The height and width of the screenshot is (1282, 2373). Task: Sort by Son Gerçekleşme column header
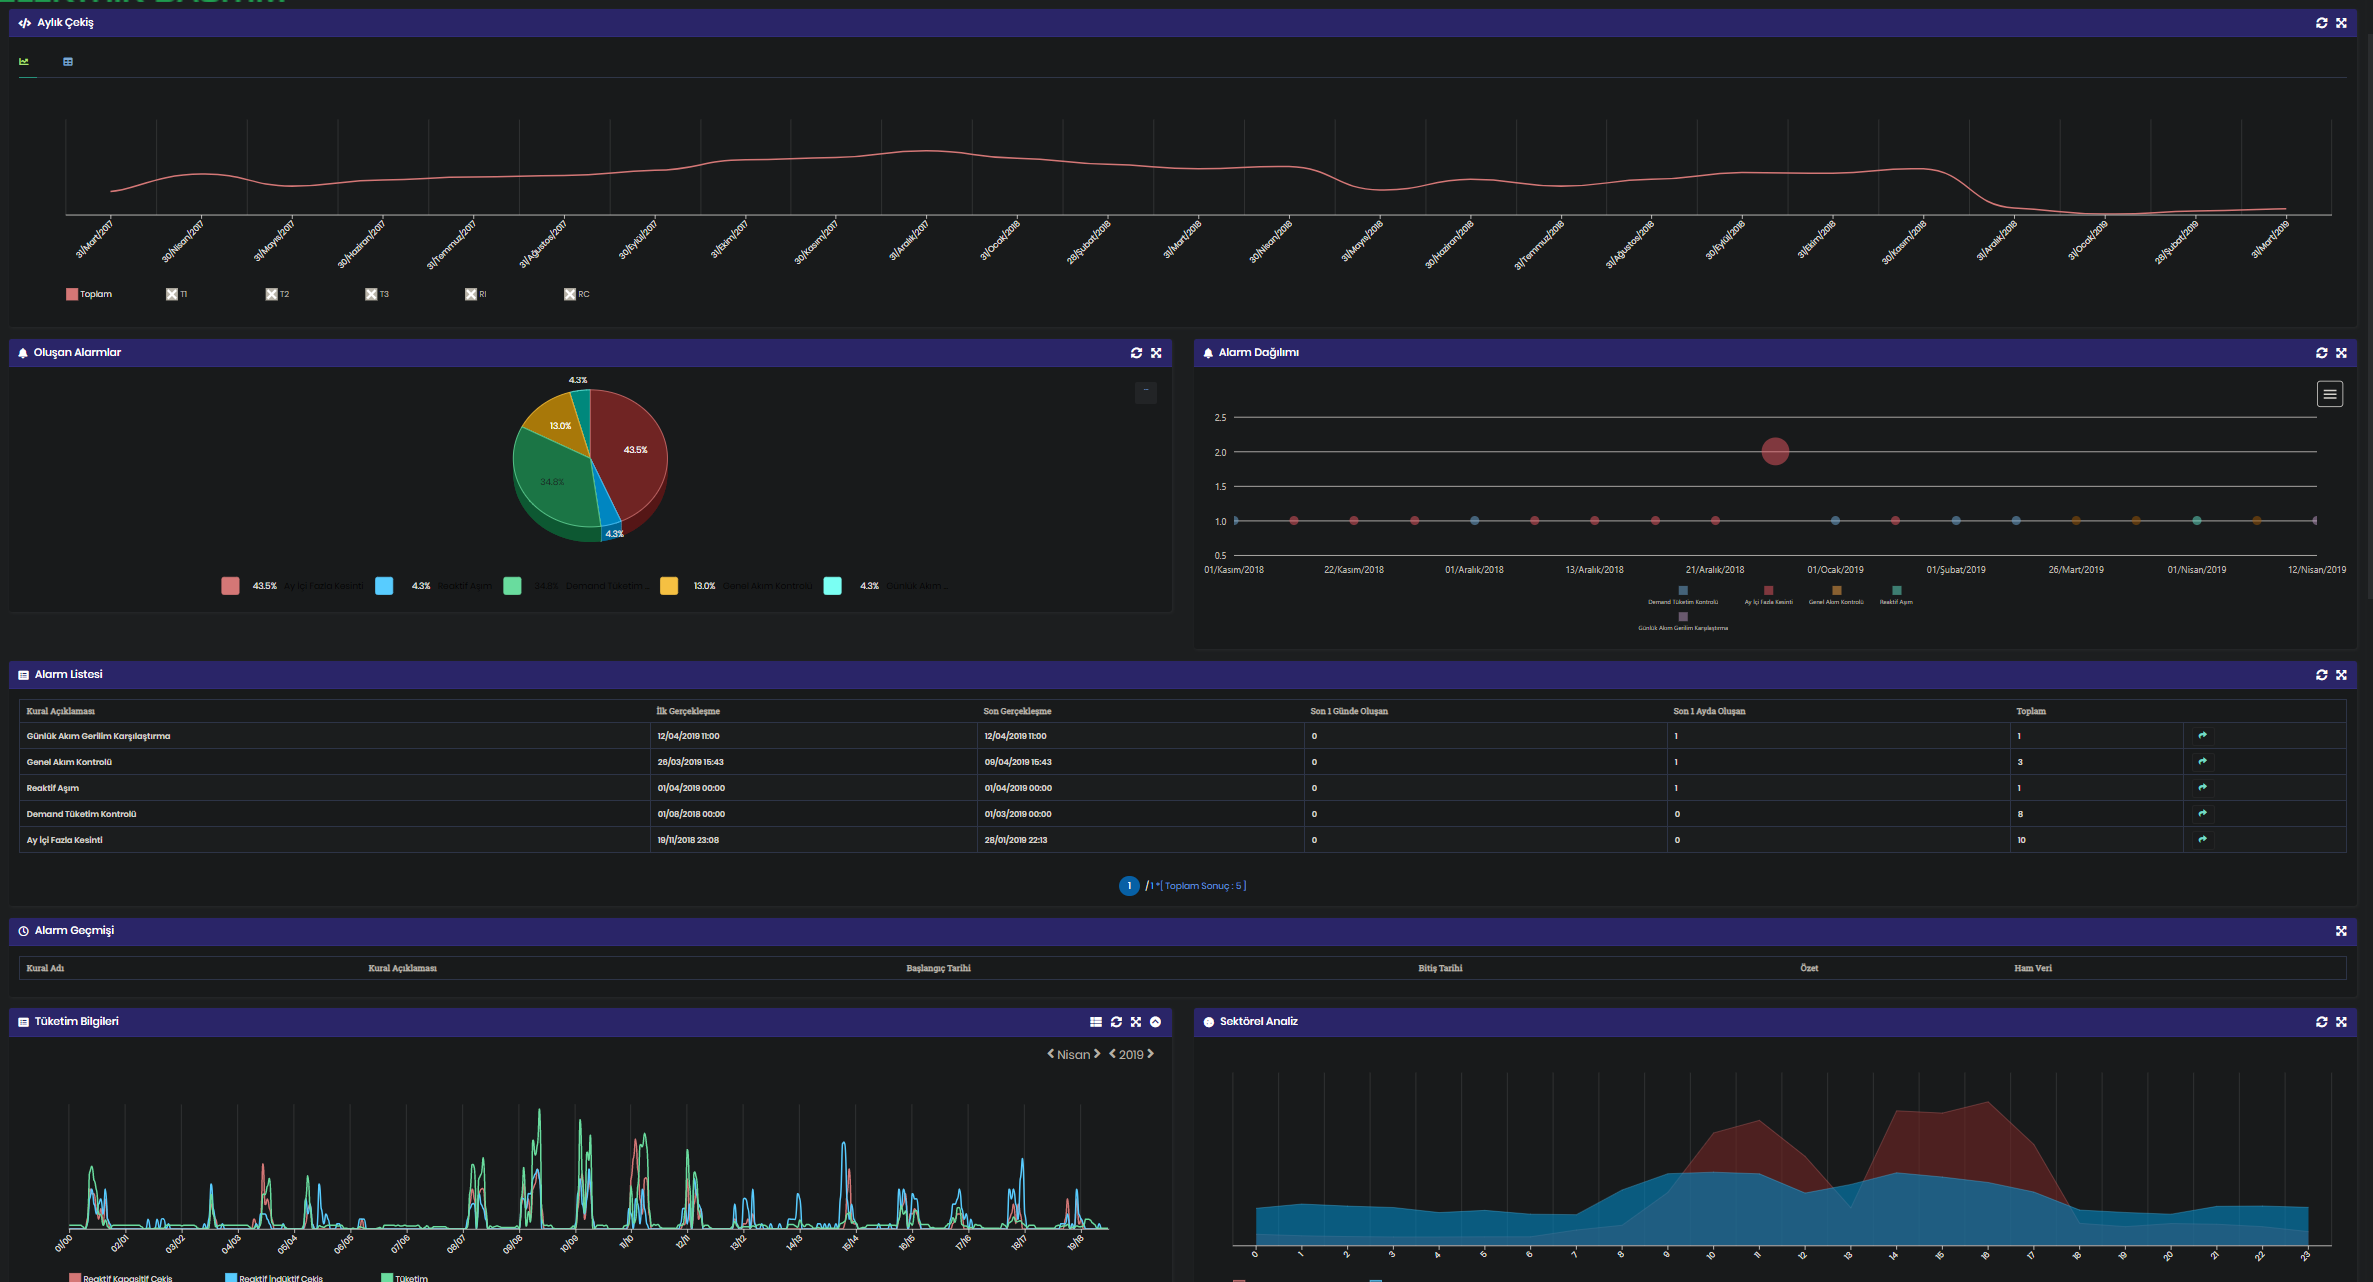point(1016,711)
